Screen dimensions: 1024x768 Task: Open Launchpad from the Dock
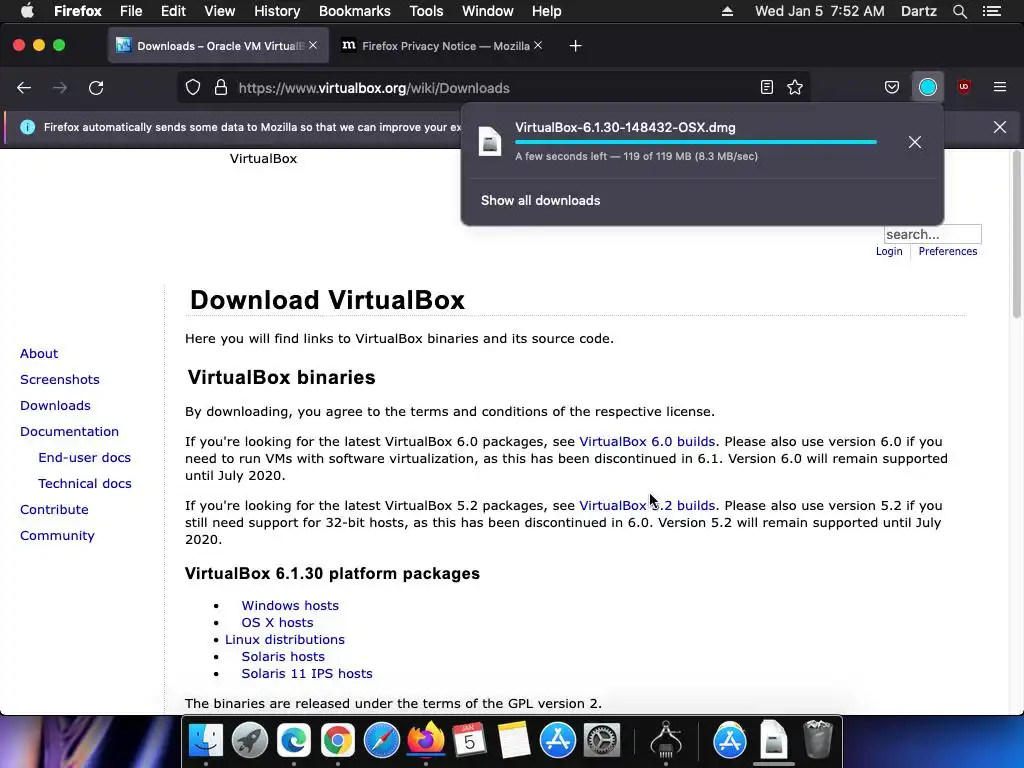pyautogui.click(x=249, y=741)
